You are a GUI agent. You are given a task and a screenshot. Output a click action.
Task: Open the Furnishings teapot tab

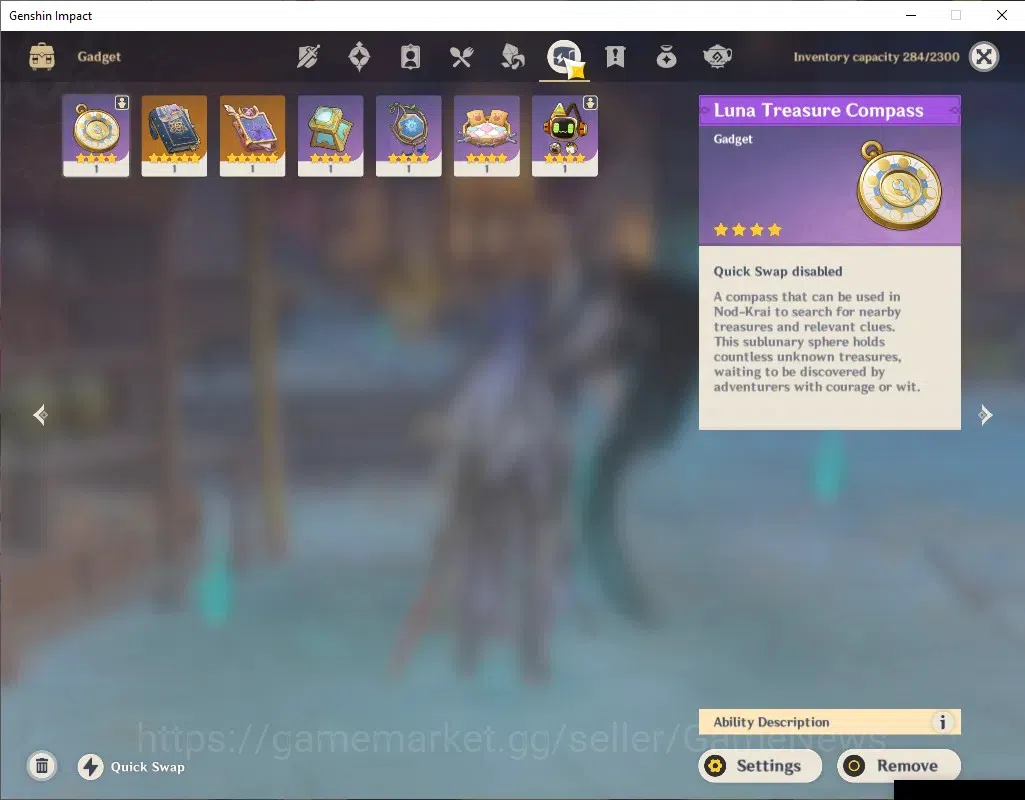pos(717,57)
